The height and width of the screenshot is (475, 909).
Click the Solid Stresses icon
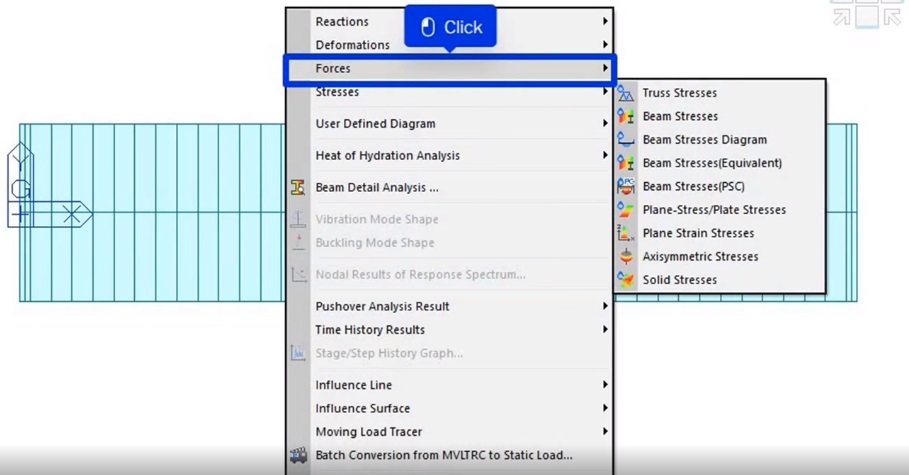626,280
